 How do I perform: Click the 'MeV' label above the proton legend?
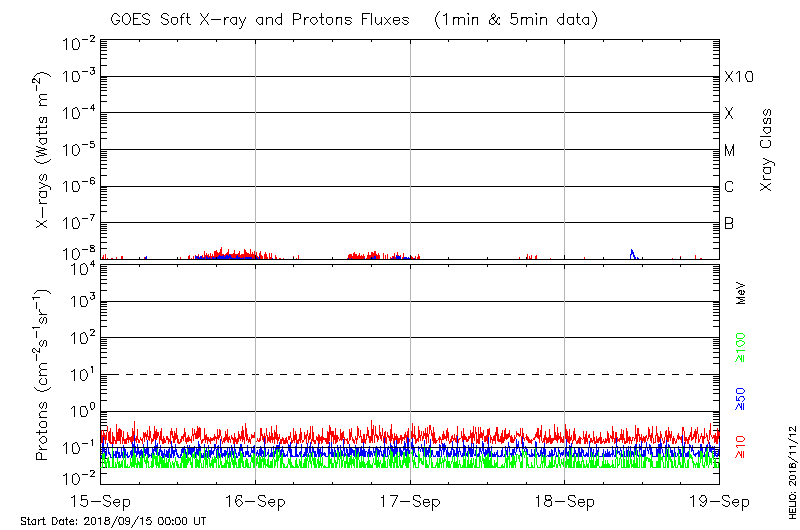coord(741,295)
